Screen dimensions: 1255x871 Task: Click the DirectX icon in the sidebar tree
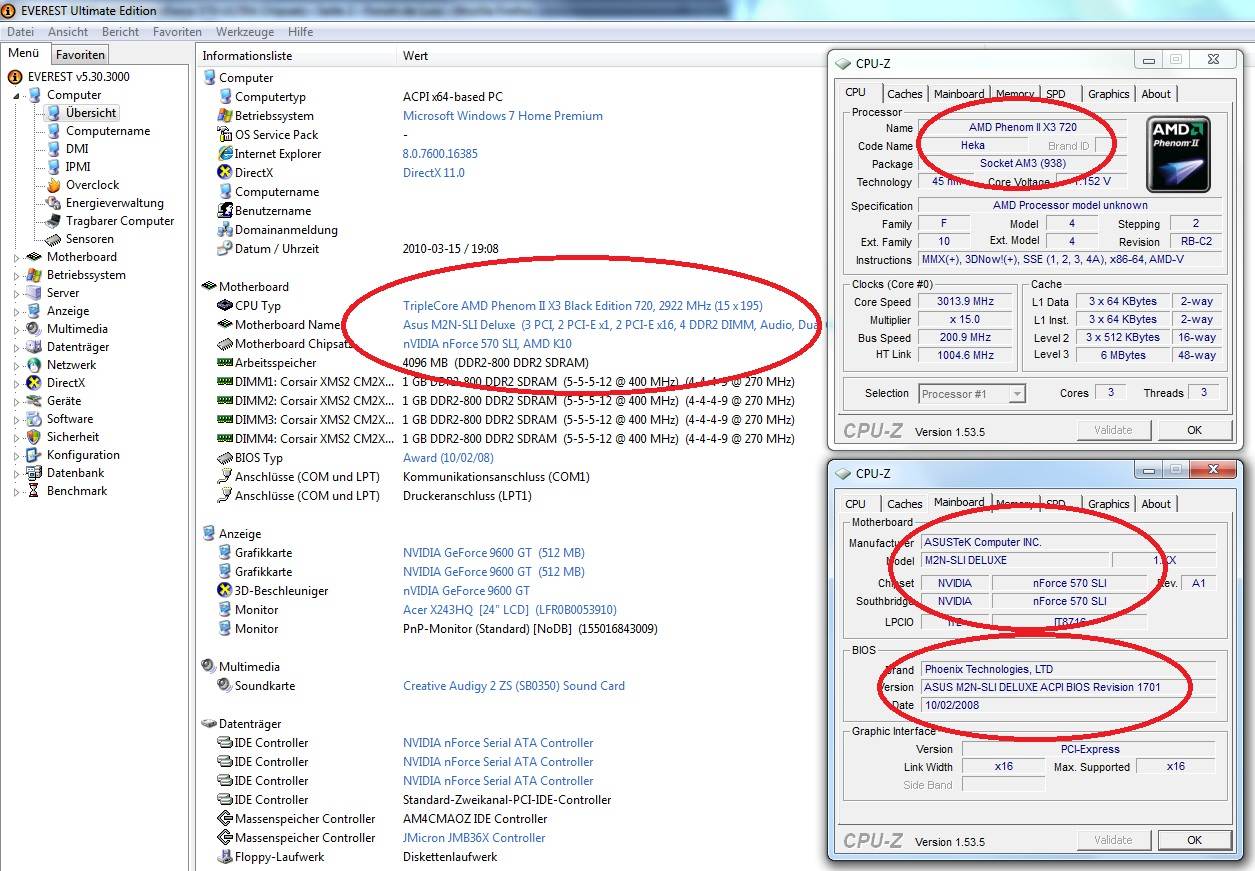tap(34, 383)
